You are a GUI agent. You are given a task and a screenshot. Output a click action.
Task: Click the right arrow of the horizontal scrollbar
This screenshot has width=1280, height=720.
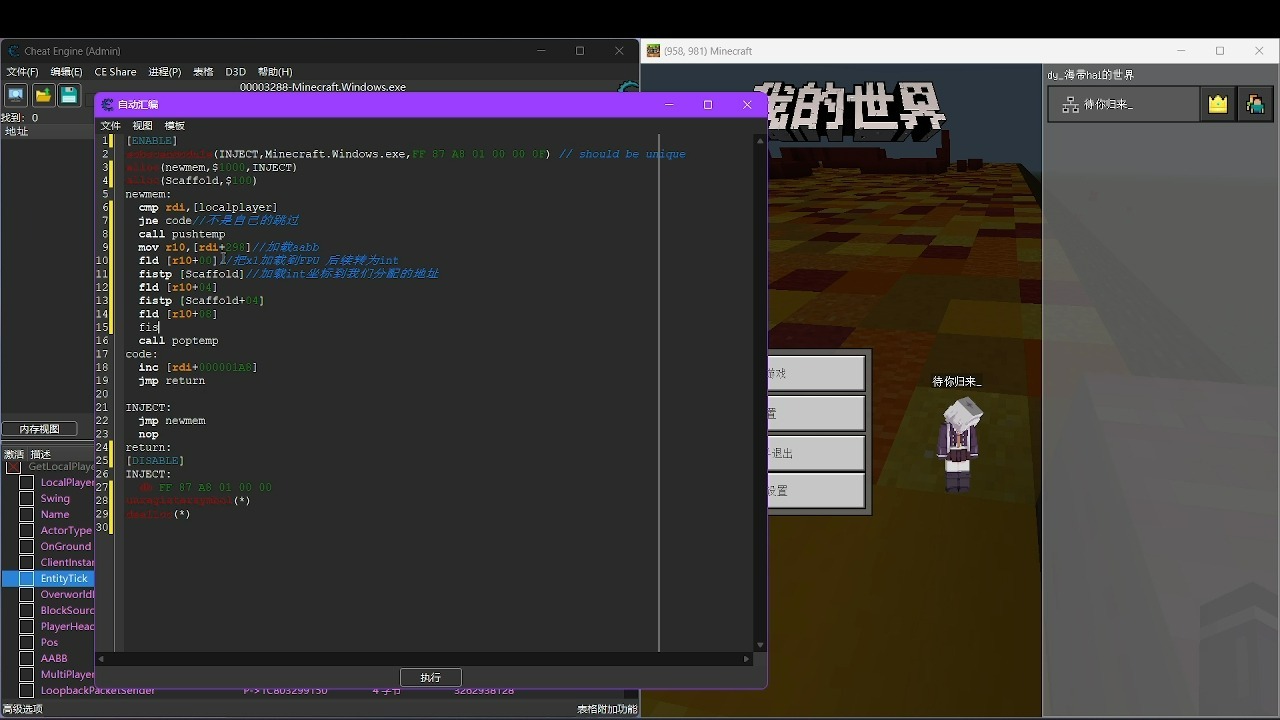click(746, 659)
